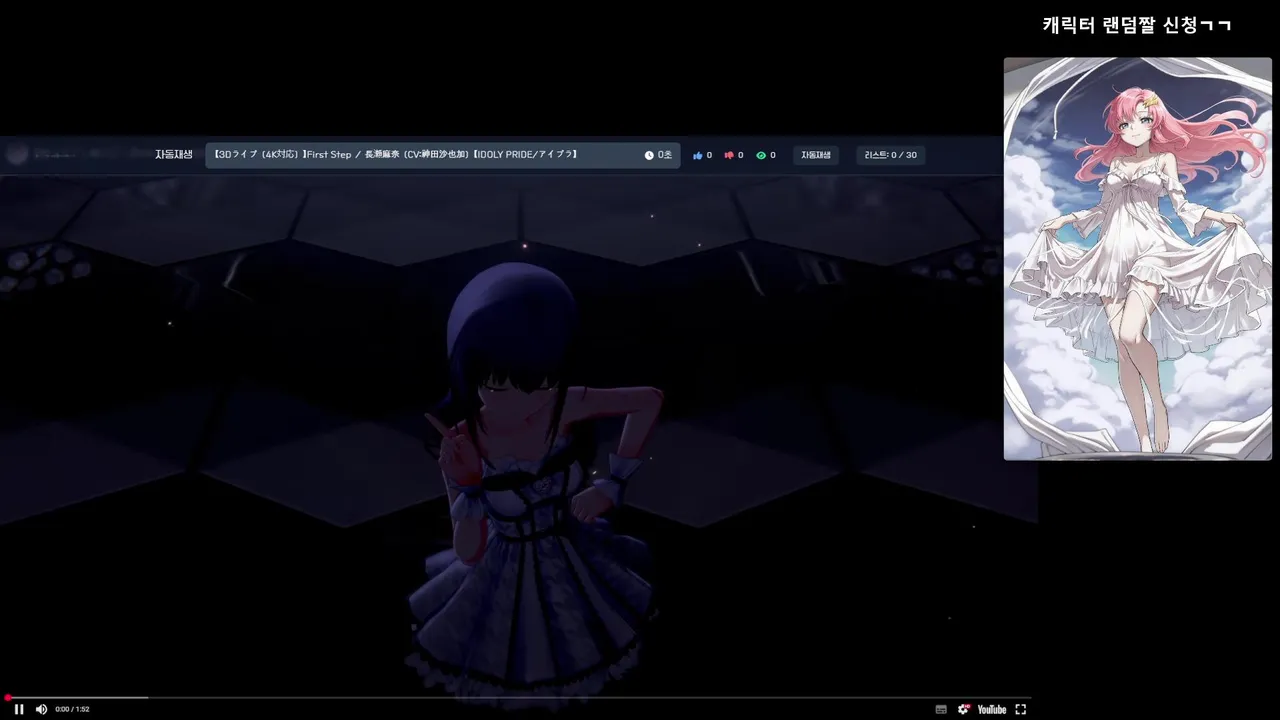This screenshot has width=1280, height=720.
Task: Mute the video volume speaker icon
Action: [41, 709]
